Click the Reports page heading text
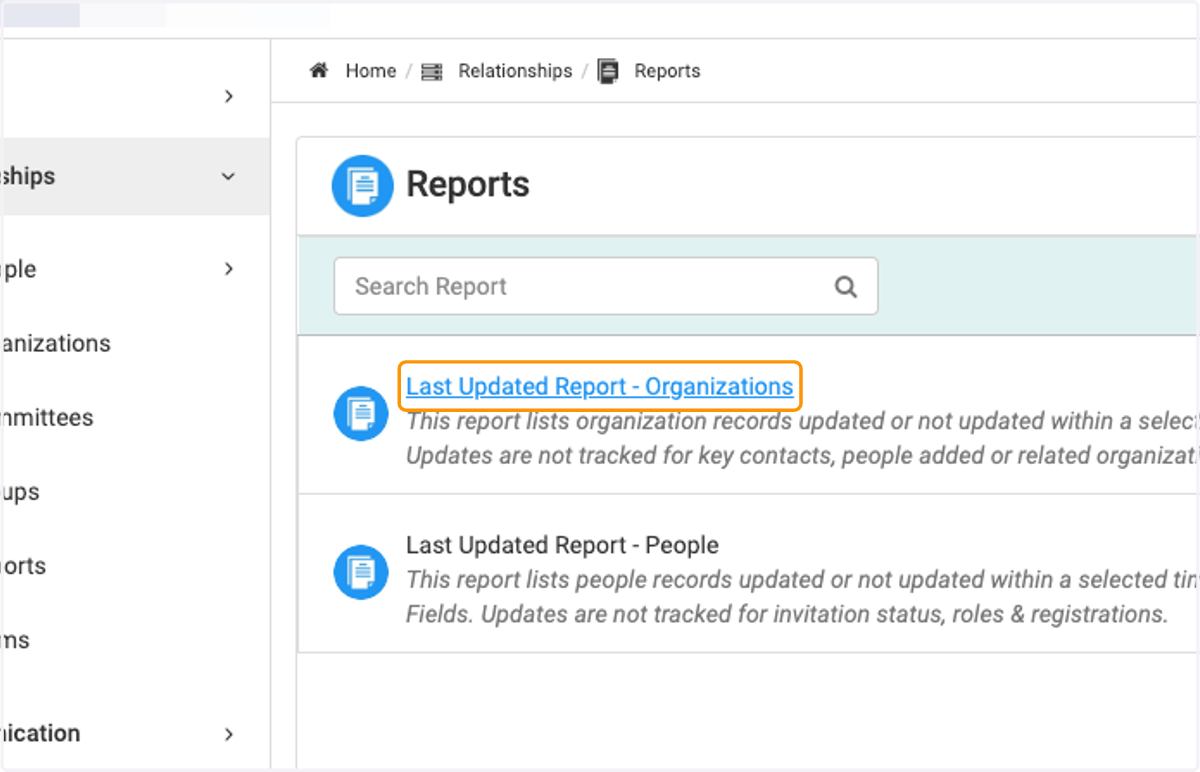Screen dimensions: 1200x772 (468, 185)
